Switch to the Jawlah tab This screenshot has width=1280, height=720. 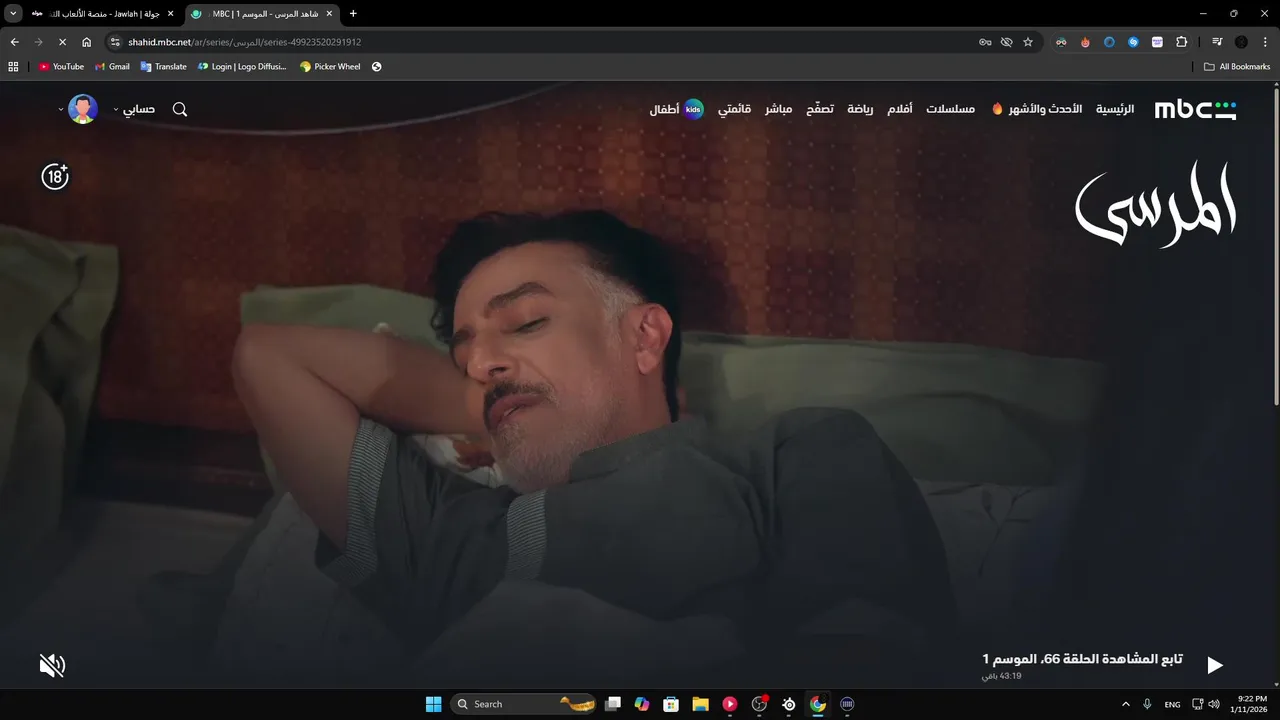(x=104, y=14)
